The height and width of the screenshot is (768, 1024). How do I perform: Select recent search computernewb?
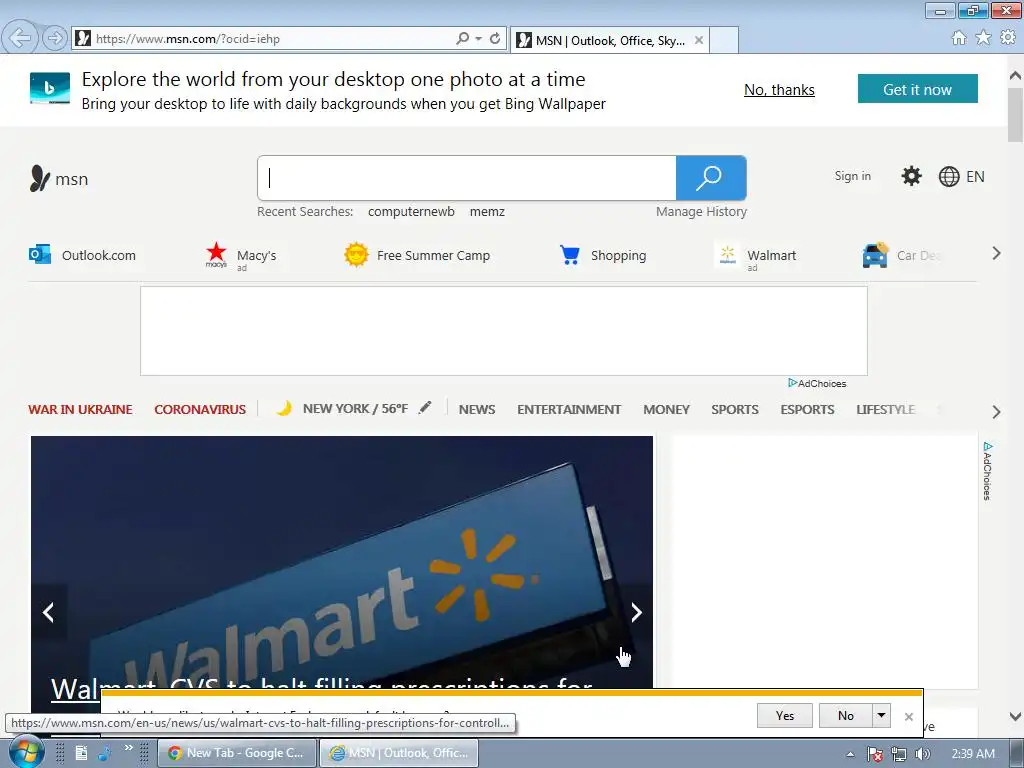pyautogui.click(x=411, y=212)
